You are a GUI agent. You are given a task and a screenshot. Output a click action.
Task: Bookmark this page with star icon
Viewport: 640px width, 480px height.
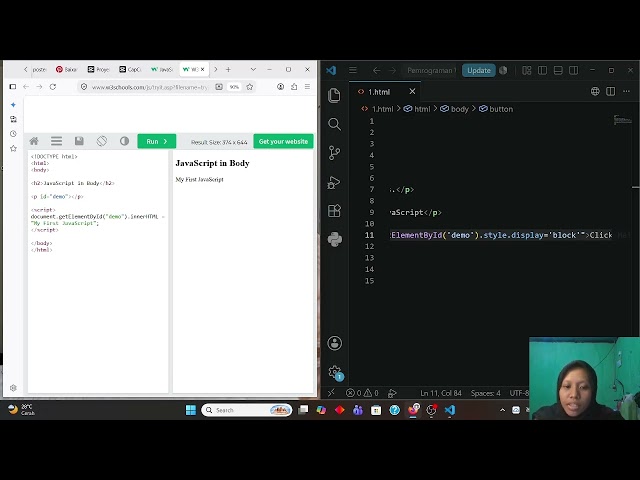(x=250, y=87)
